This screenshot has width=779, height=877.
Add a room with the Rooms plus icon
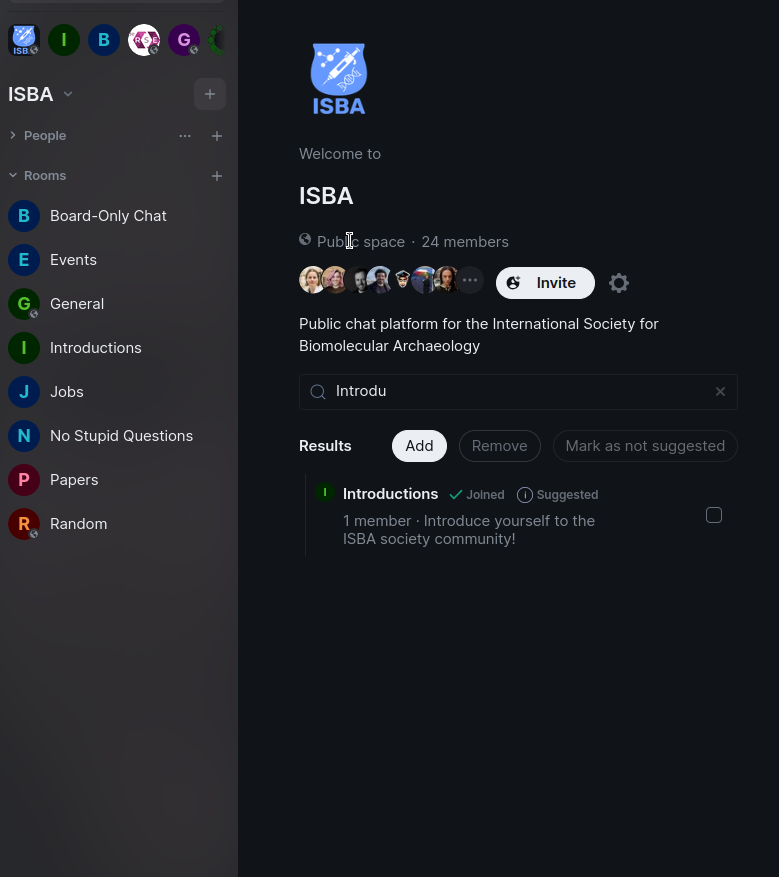click(217, 176)
